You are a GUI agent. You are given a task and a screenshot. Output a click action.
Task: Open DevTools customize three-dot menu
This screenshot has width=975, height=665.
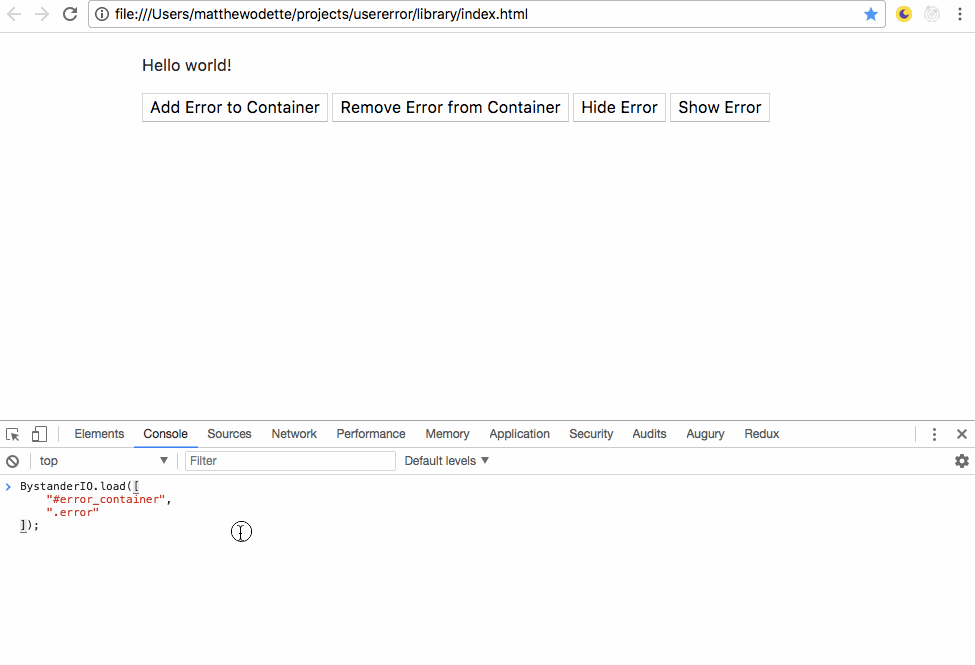[934, 434]
